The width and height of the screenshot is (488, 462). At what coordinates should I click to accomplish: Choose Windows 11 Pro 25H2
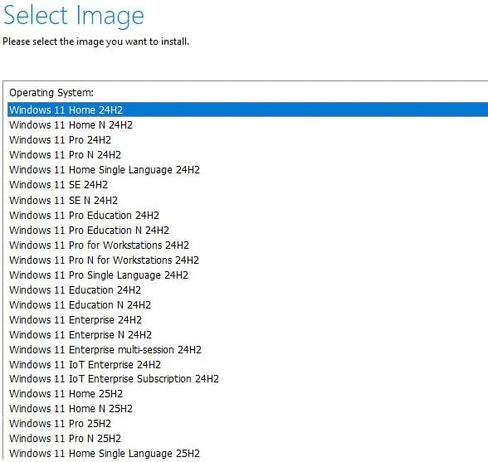click(x=60, y=424)
